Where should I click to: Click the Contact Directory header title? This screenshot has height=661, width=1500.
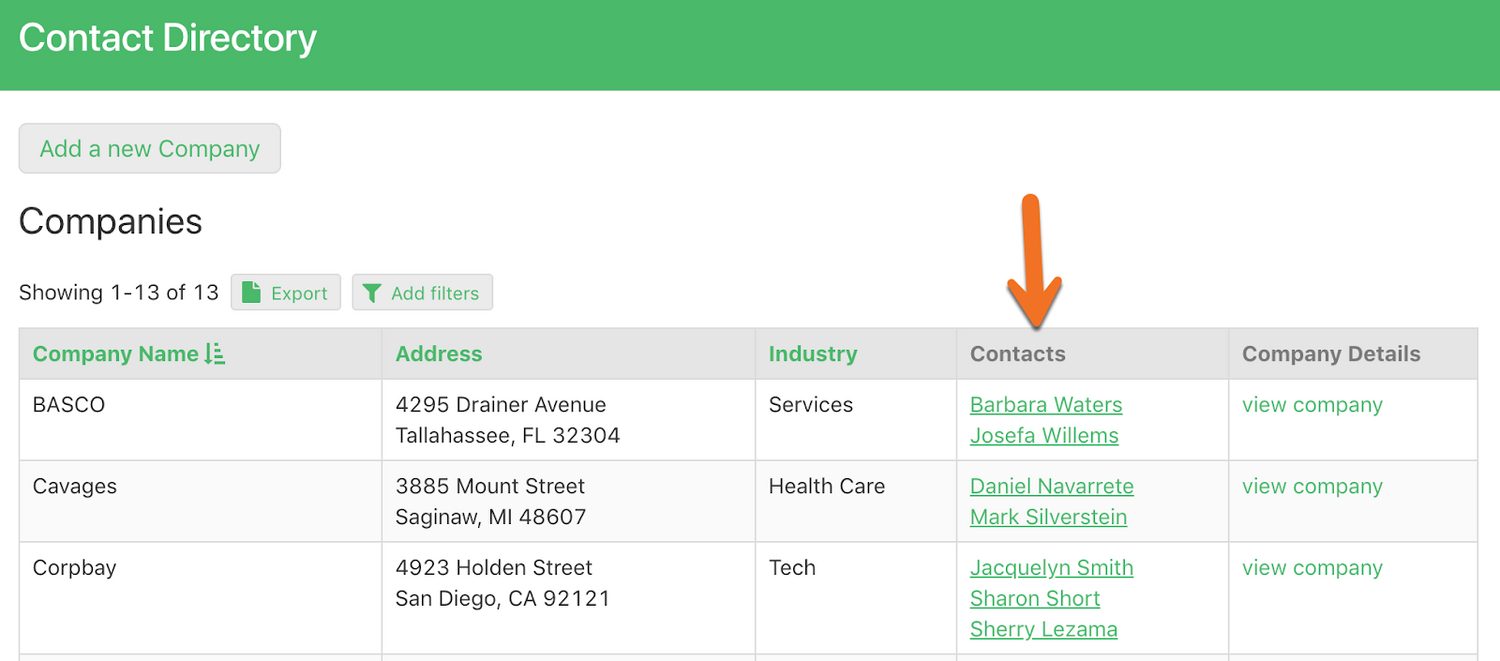168,38
